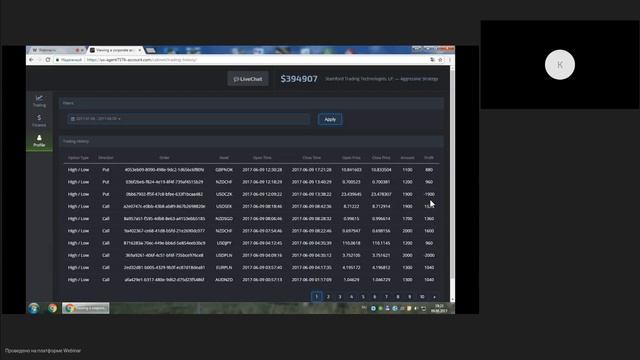Go to pagination page 5
The image size is (640, 360).
(x=363, y=297)
